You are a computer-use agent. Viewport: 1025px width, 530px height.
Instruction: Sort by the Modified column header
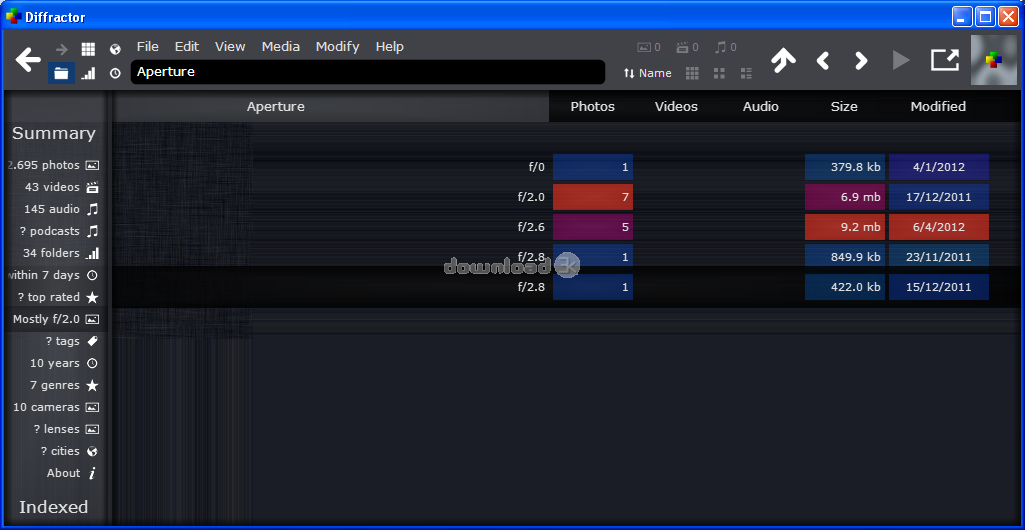point(938,107)
